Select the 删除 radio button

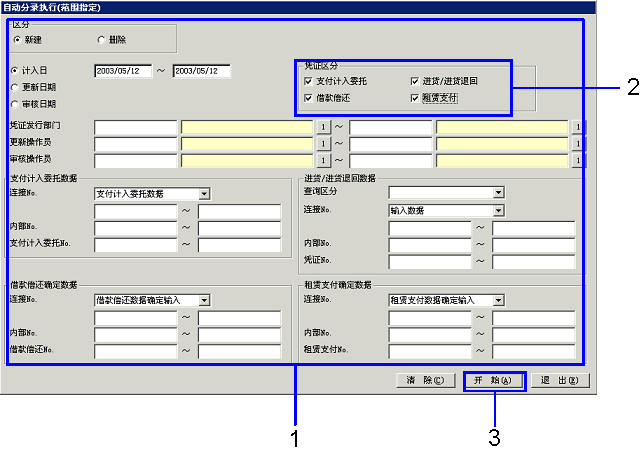click(x=101, y=40)
